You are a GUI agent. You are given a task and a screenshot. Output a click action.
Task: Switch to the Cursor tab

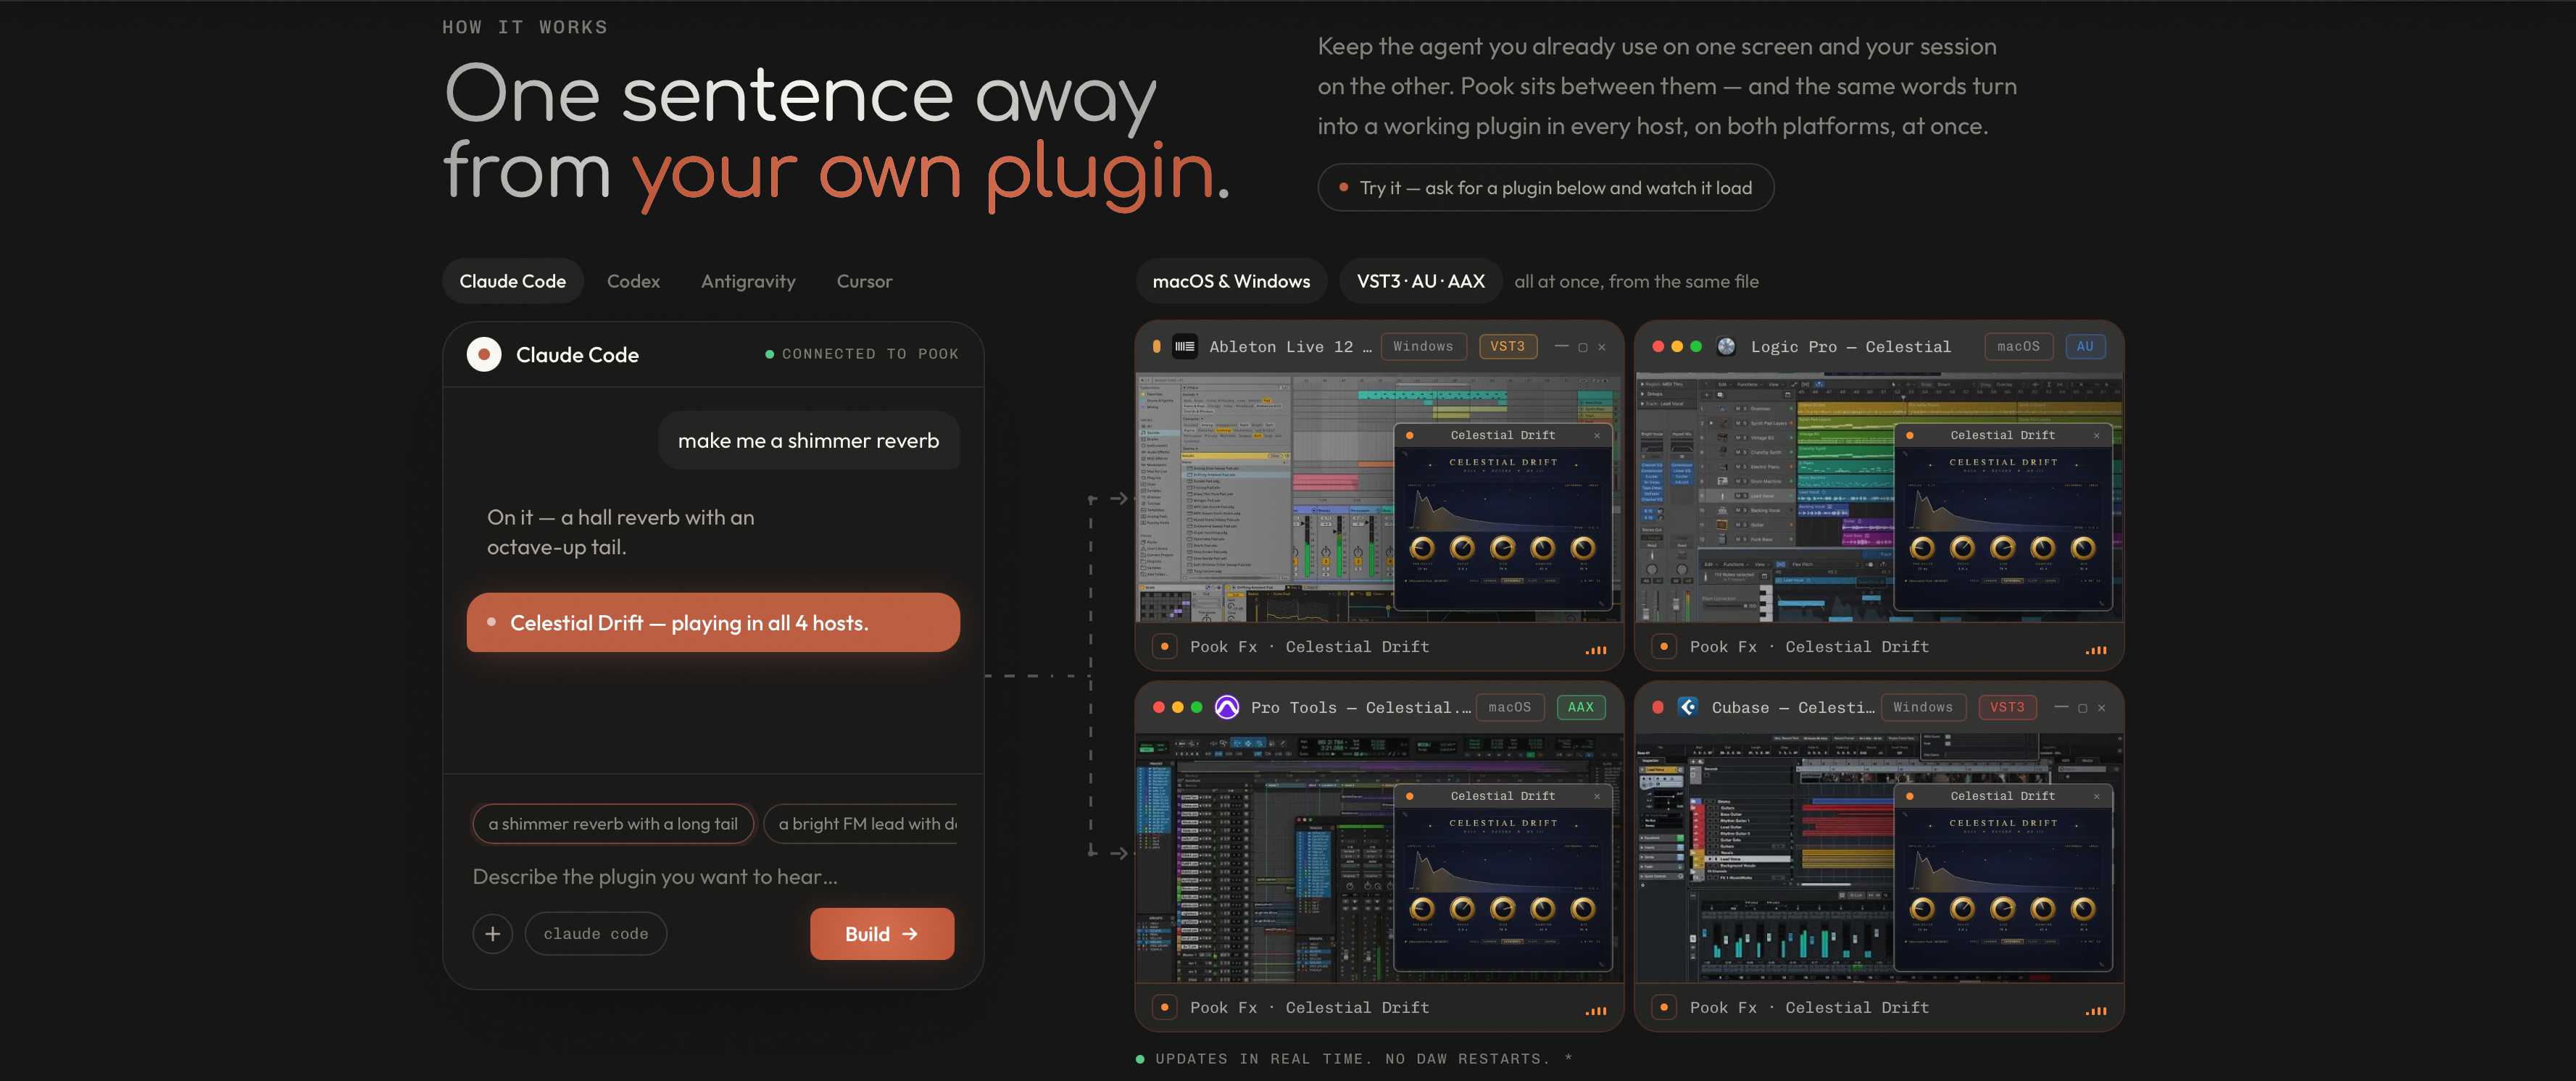[x=864, y=281]
